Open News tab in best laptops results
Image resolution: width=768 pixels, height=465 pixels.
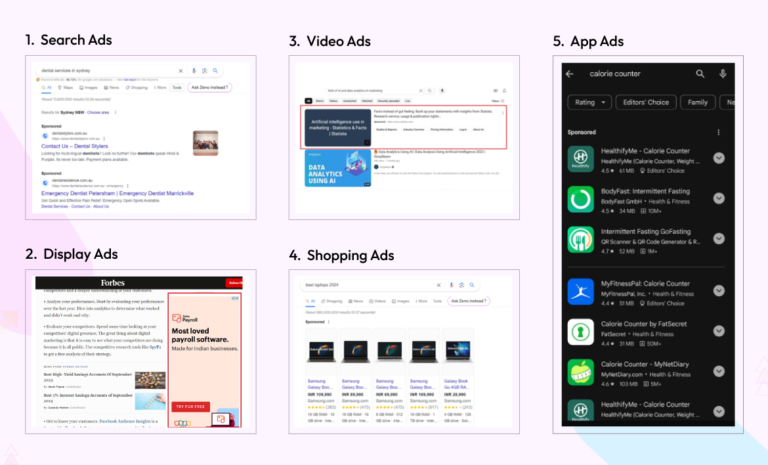[356, 301]
